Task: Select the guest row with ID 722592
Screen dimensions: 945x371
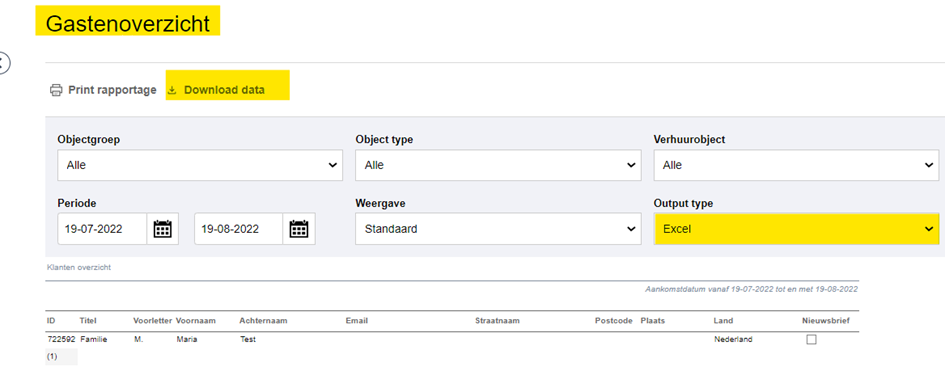Action: click(453, 340)
